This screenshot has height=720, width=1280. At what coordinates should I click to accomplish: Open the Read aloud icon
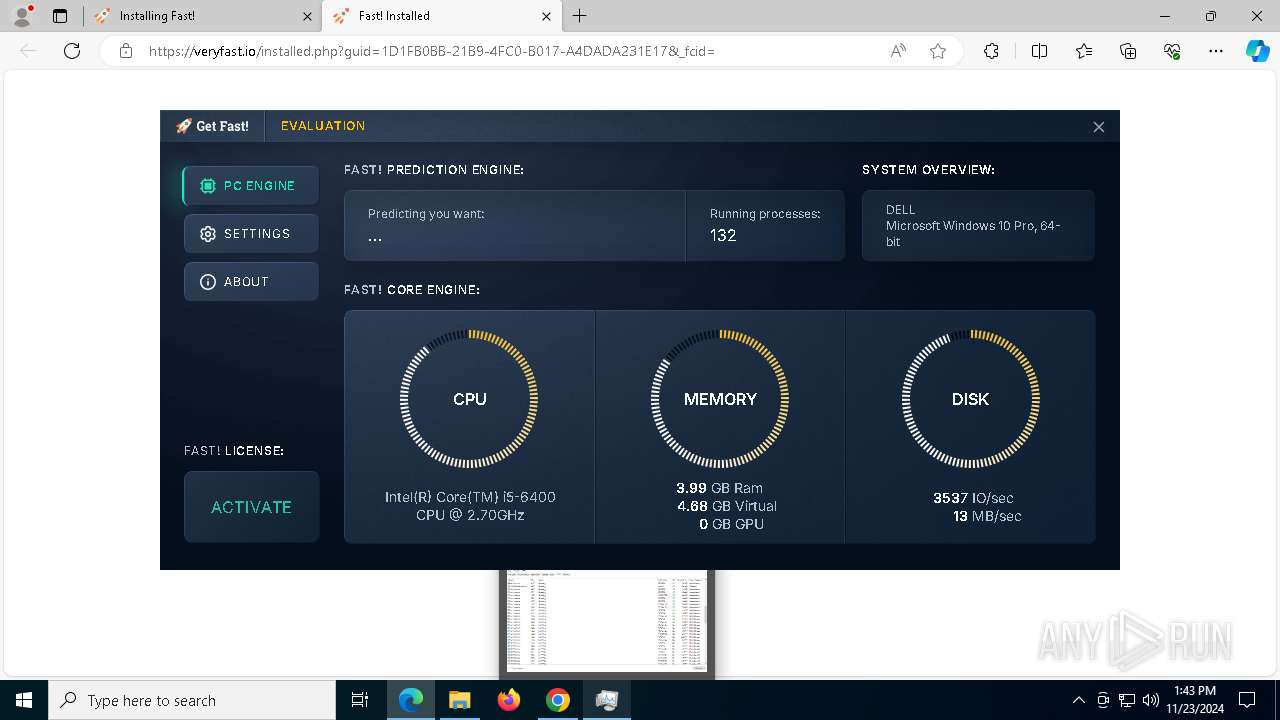click(898, 51)
